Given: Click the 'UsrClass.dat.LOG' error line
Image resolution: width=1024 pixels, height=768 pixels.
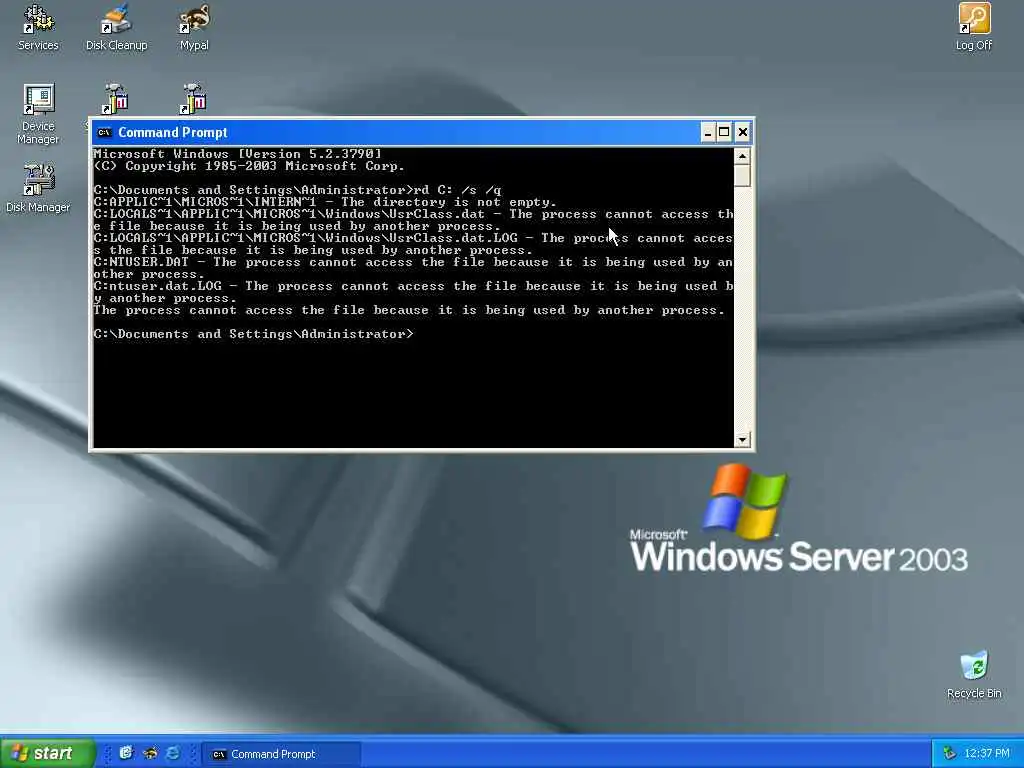Looking at the screenshot, I should [x=413, y=244].
